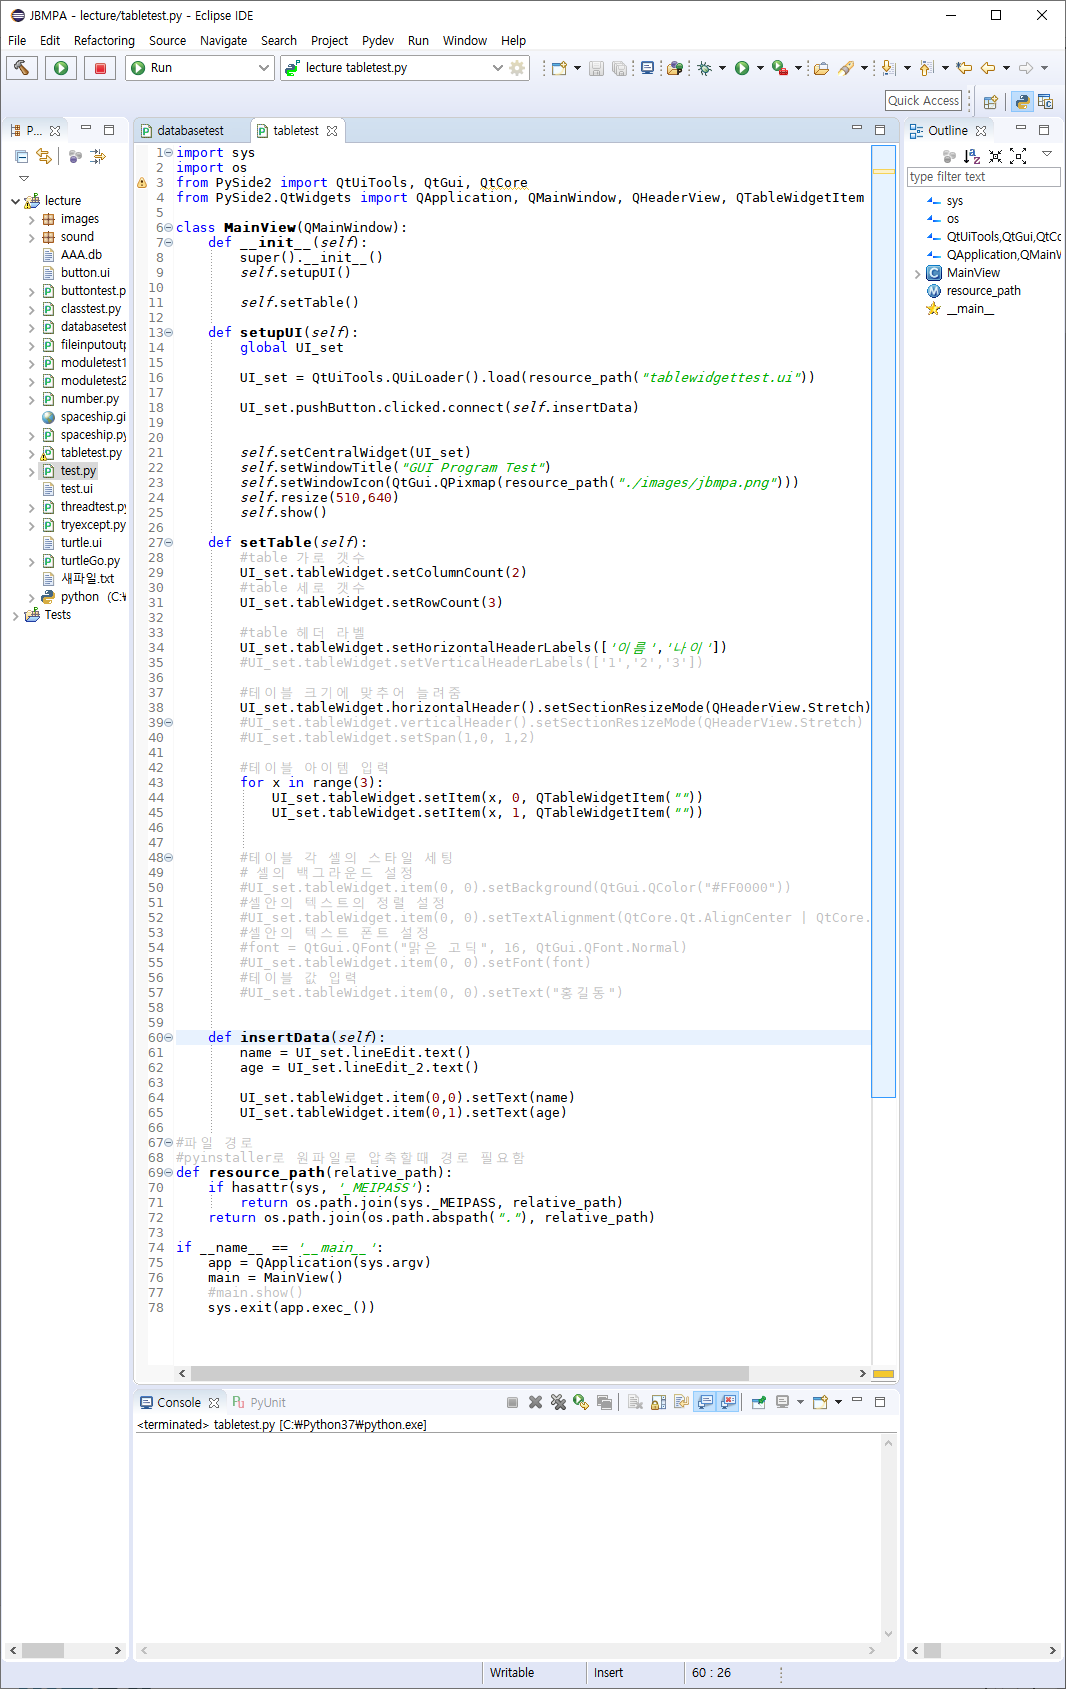The height and width of the screenshot is (1689, 1066).
Task: Click the External Tools run icon
Action: coord(780,68)
